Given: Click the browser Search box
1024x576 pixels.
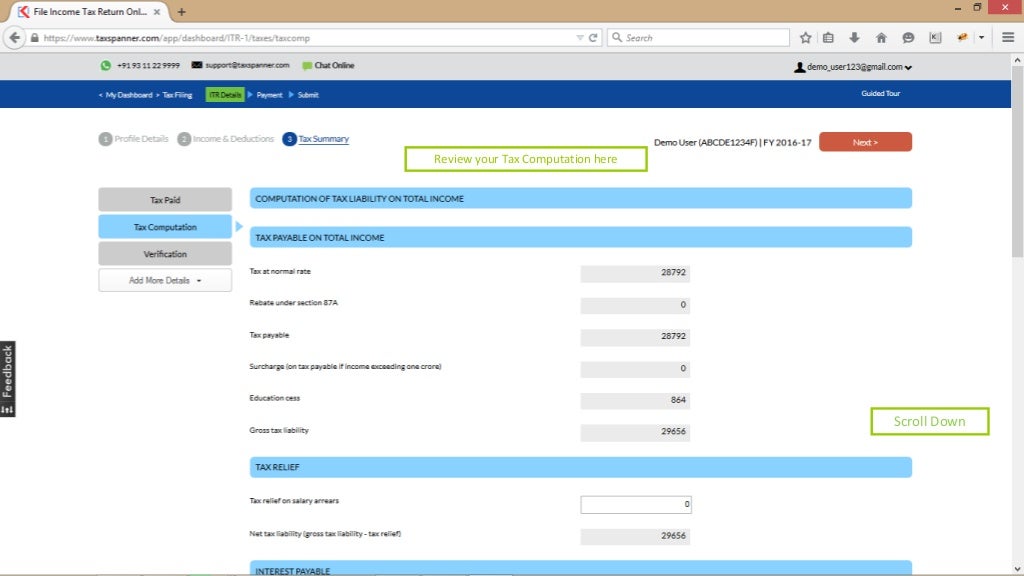Looking at the screenshot, I should pos(698,38).
